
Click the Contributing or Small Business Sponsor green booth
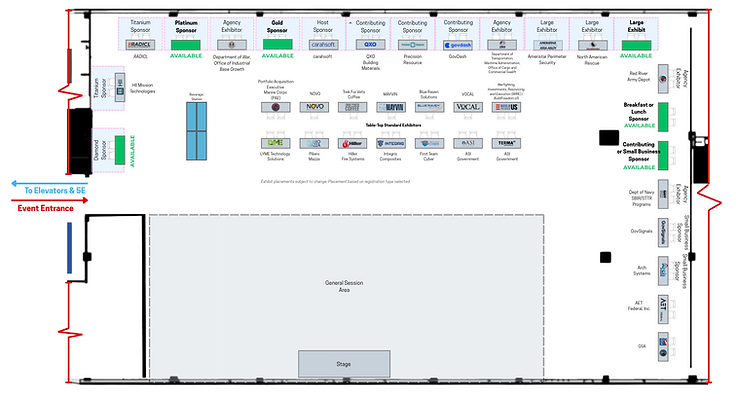click(x=663, y=155)
